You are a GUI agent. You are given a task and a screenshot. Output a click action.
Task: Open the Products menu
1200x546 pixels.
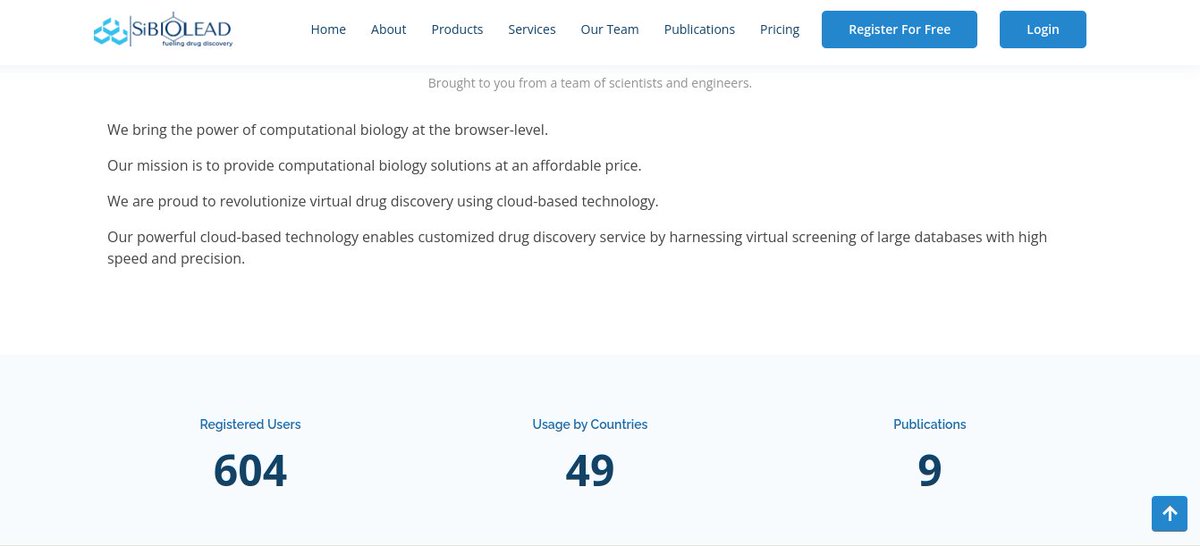(x=457, y=29)
